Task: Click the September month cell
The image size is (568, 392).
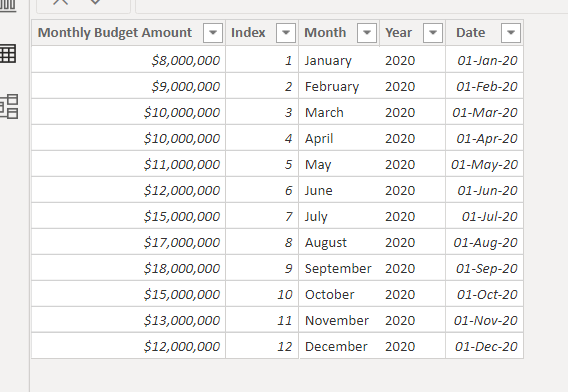Action: tap(339, 268)
